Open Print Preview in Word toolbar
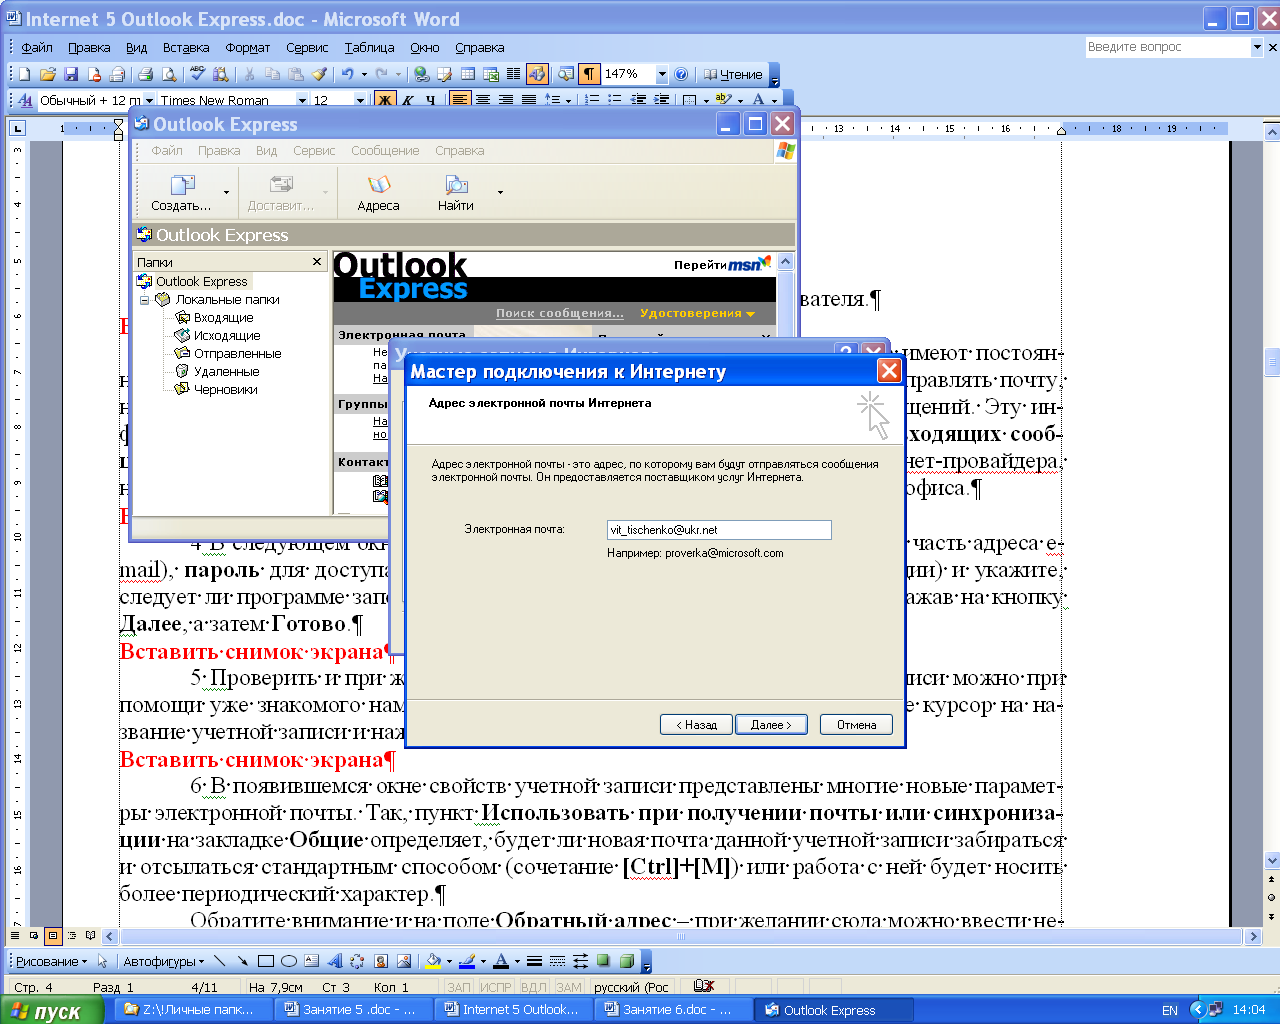 click(168, 74)
